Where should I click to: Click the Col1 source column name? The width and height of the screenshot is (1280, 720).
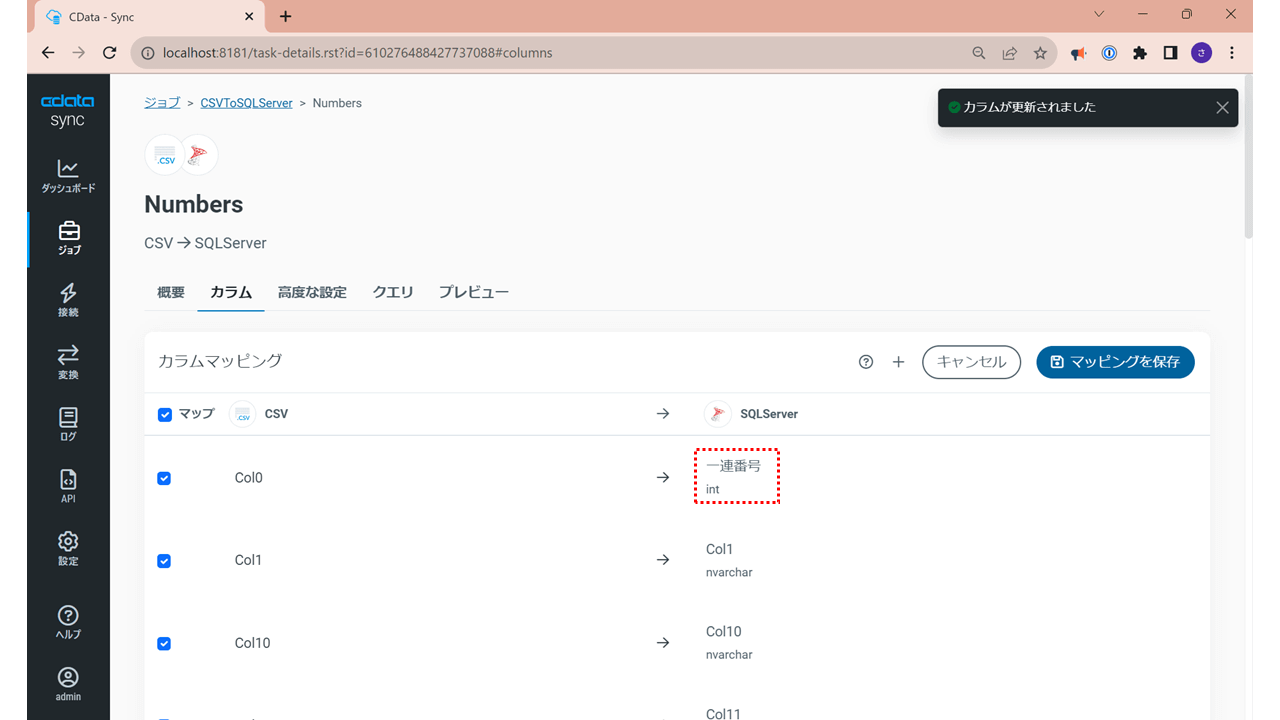click(248, 560)
